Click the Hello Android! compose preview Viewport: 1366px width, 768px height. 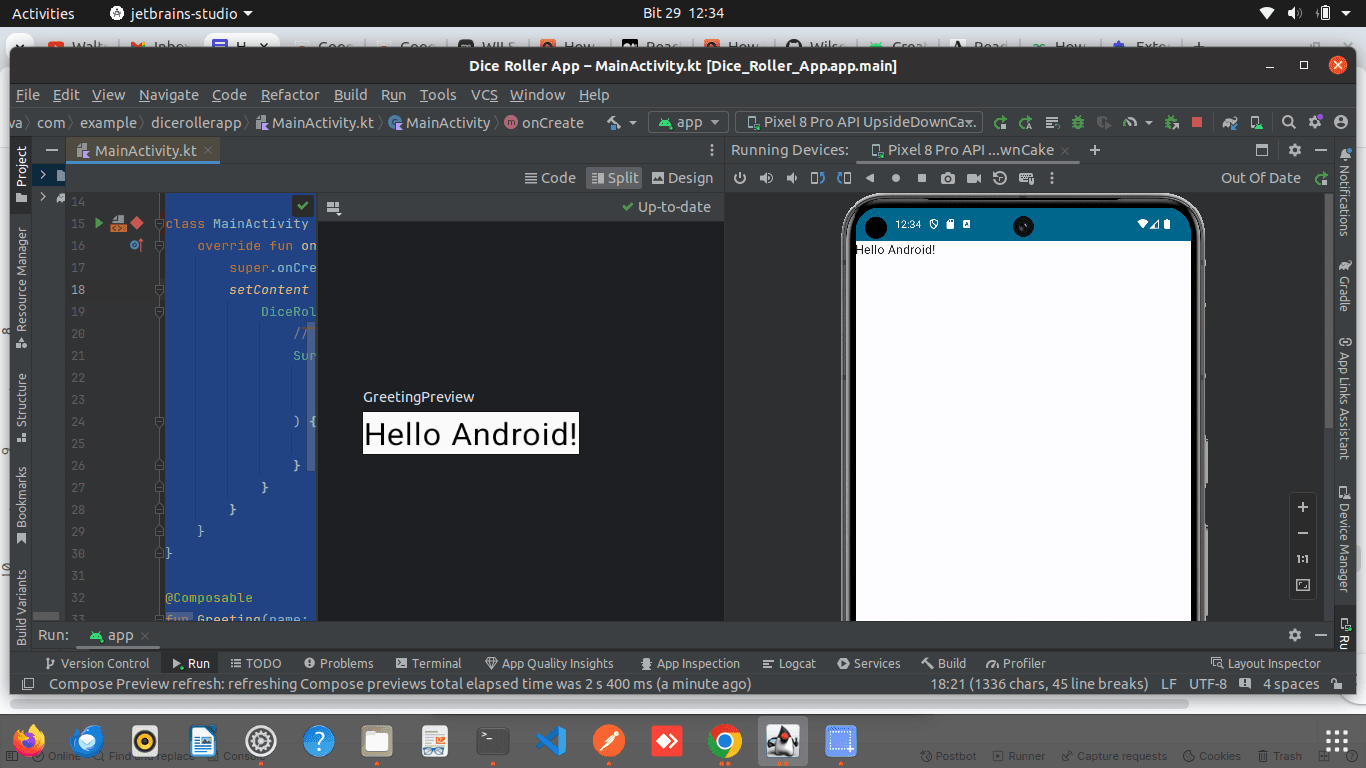pos(470,434)
